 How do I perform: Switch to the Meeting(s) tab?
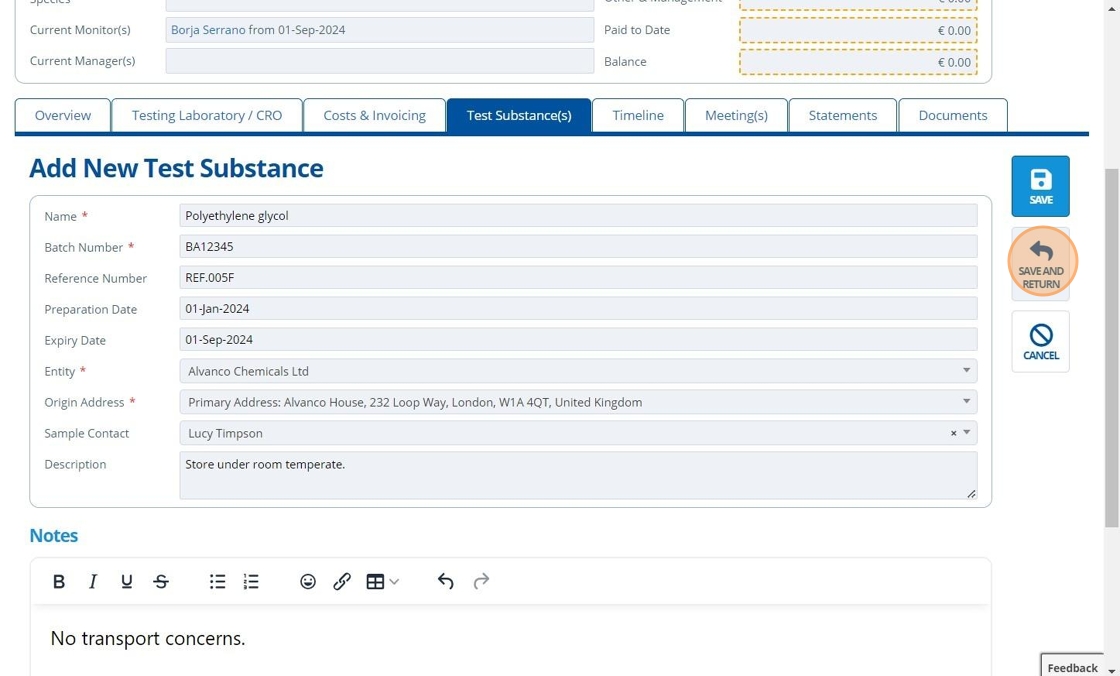[x=736, y=116]
